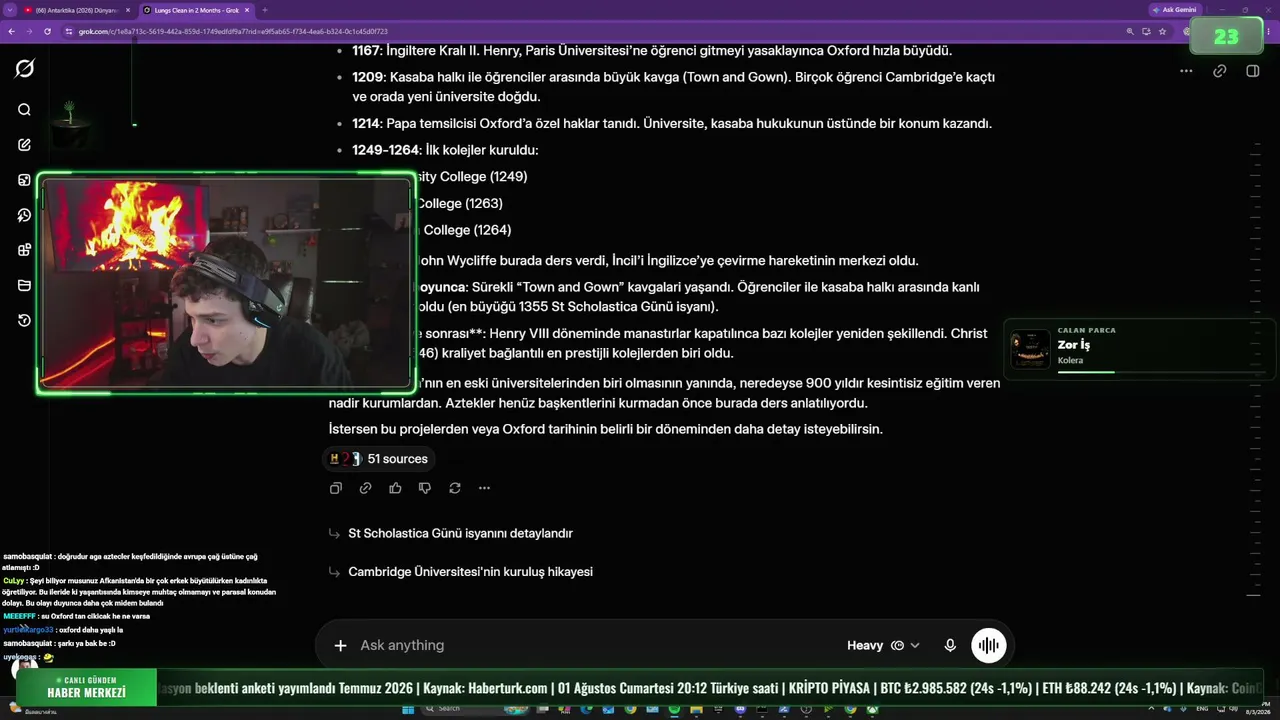Click the share conversation link icon

pyautogui.click(x=1220, y=71)
